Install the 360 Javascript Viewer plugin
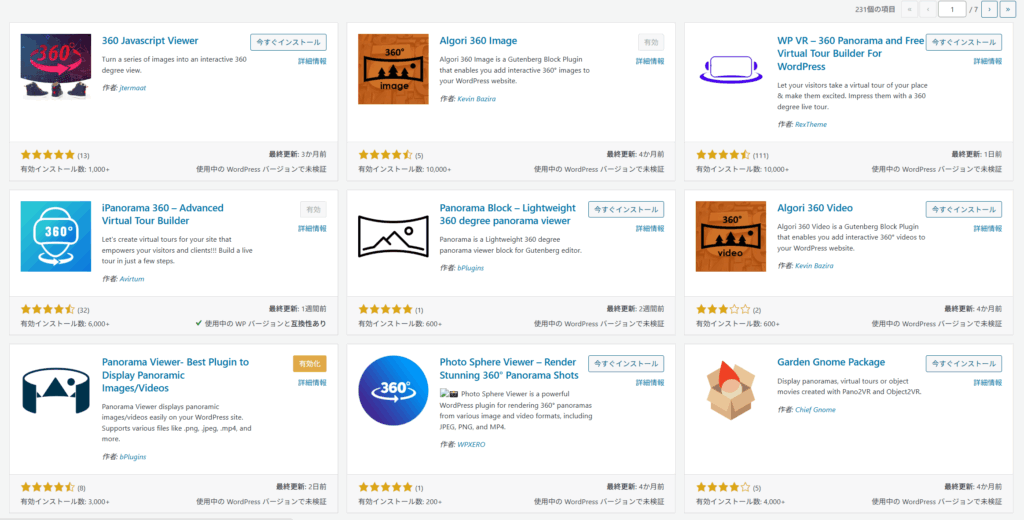 point(288,42)
